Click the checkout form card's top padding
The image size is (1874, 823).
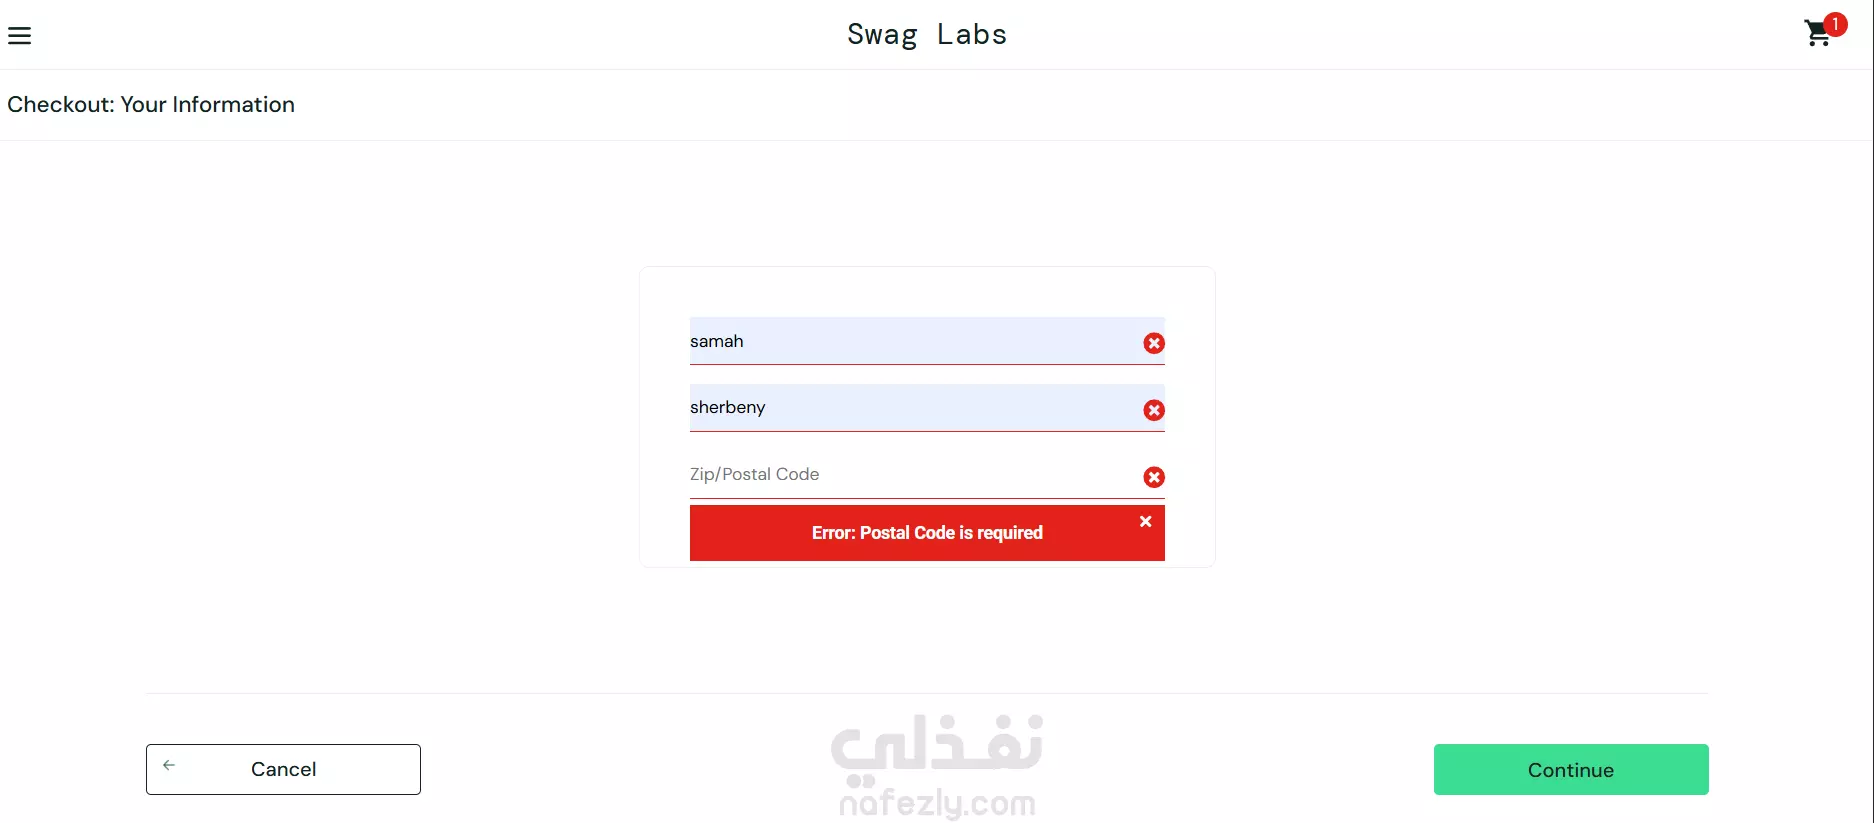coord(927,292)
